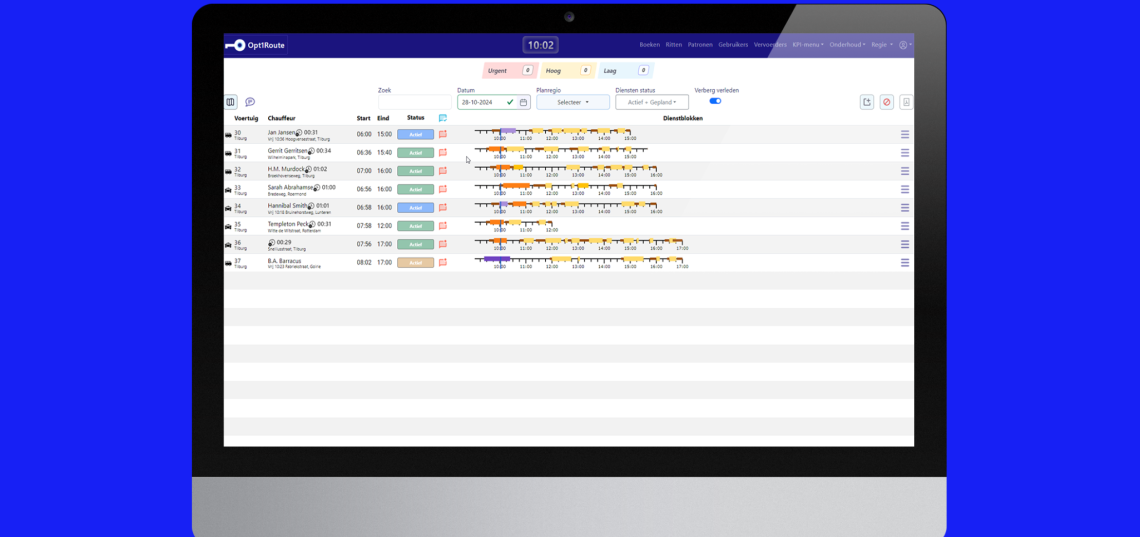Expand the KPI-menu dropdown
1140x537 pixels.
coord(807,45)
